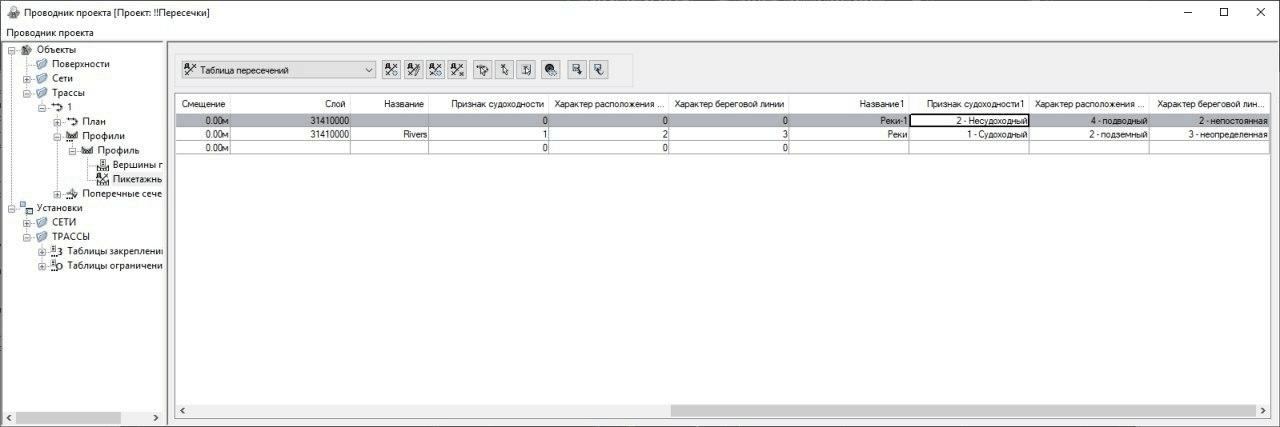Click the cell containing 2 - Несудоходный
The width and height of the screenshot is (1280, 427).
pos(969,120)
